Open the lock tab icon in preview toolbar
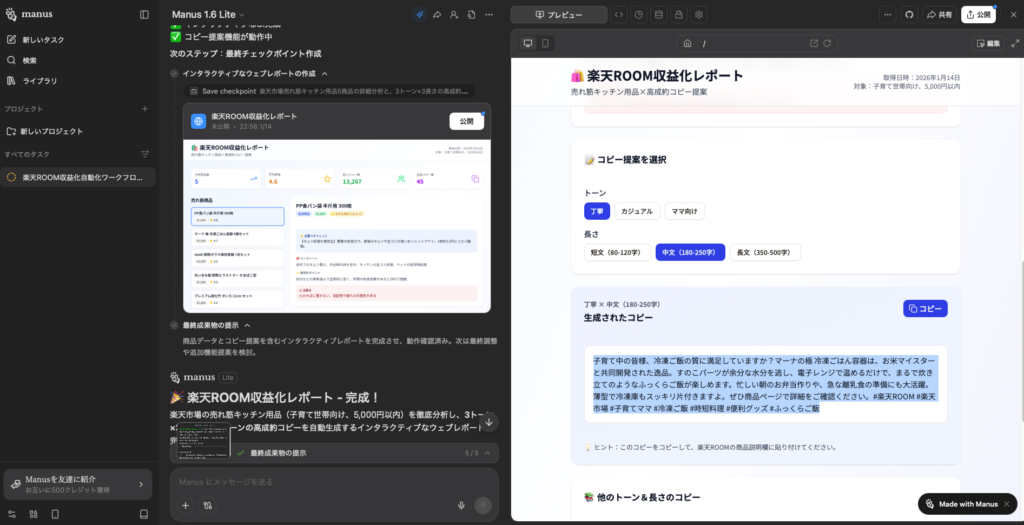 click(679, 14)
